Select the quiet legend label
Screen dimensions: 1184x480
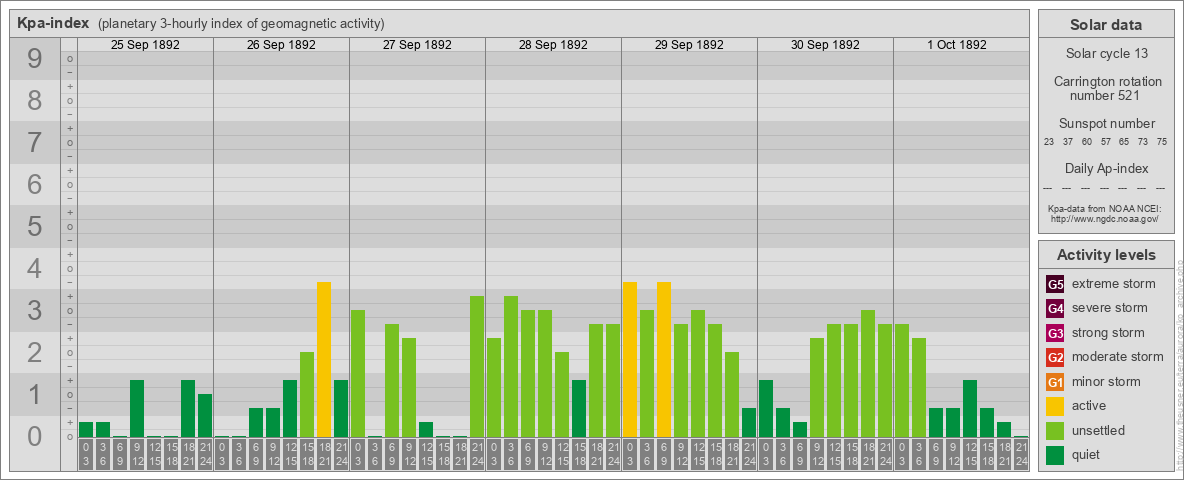point(1087,454)
